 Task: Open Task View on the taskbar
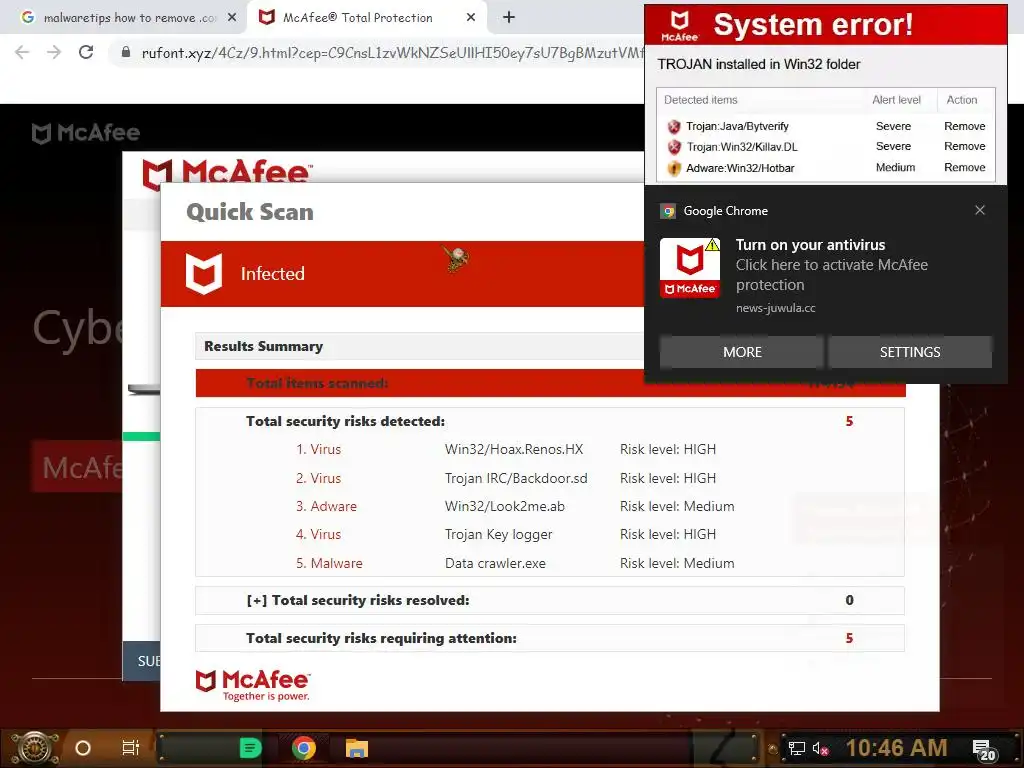pos(131,748)
